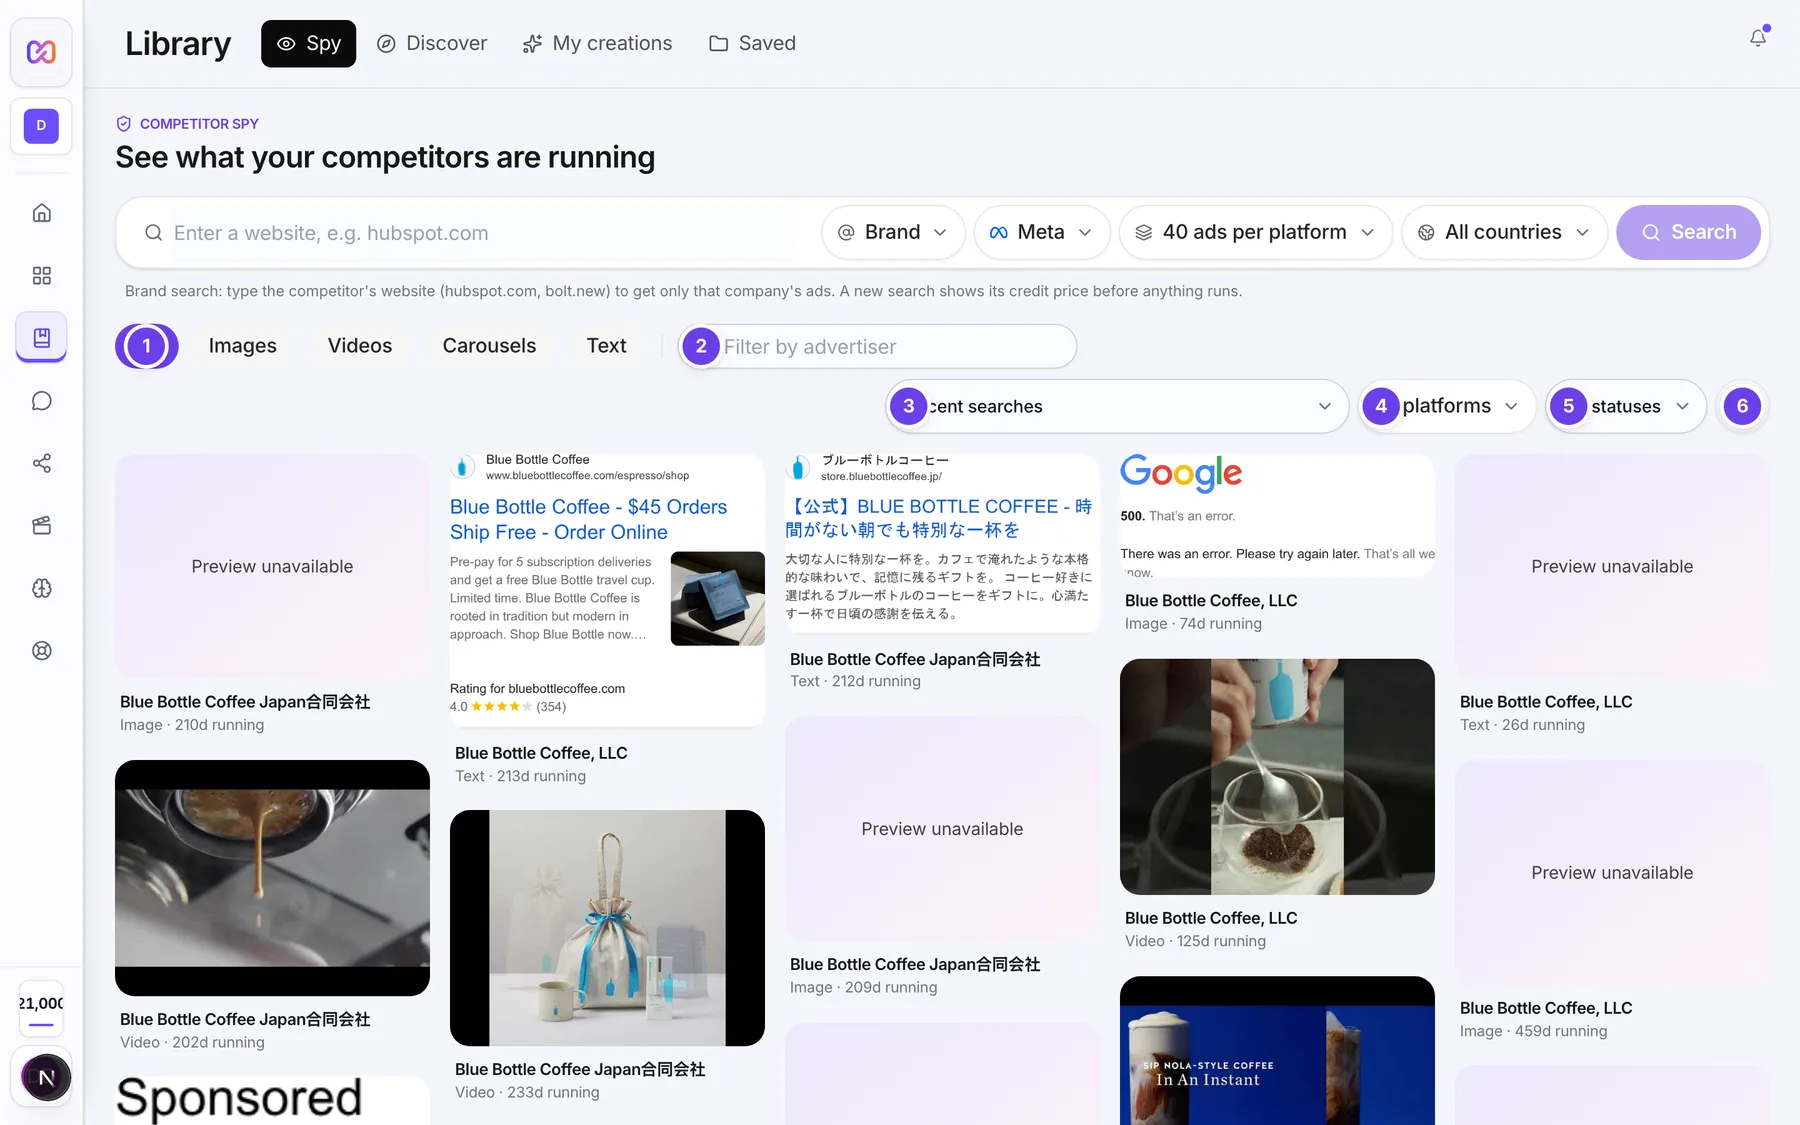Open the Brand search type dropdown
The height and width of the screenshot is (1125, 1800).
tap(893, 232)
